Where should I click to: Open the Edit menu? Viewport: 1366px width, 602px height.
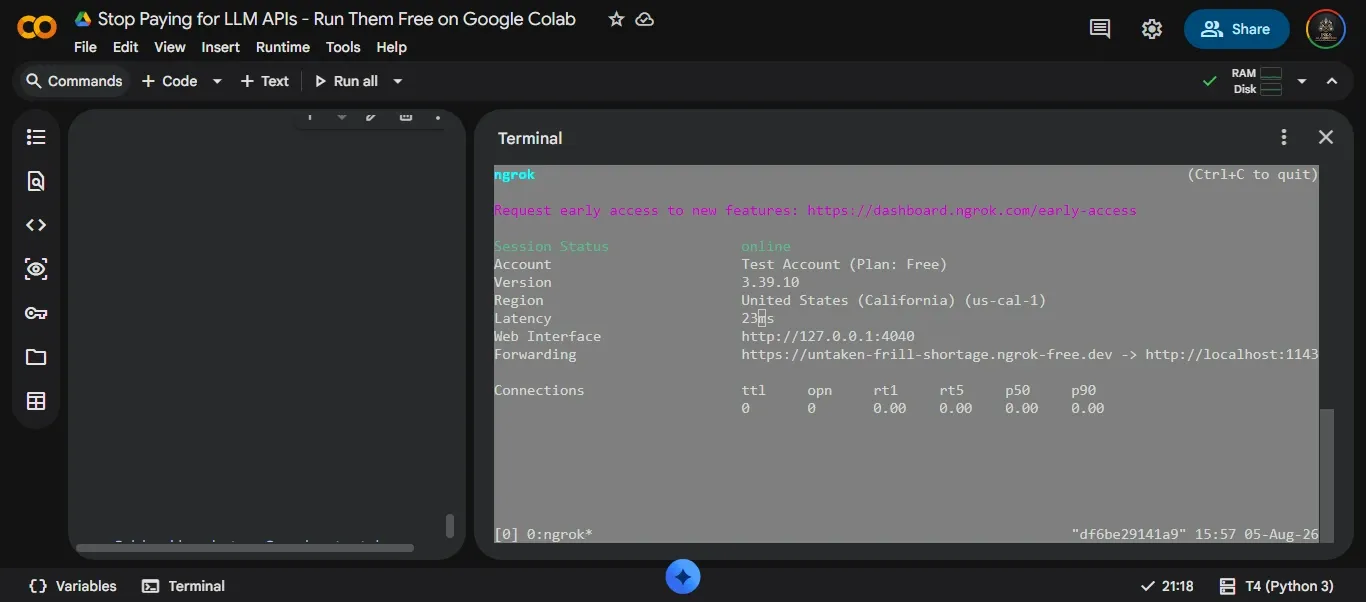(x=125, y=47)
